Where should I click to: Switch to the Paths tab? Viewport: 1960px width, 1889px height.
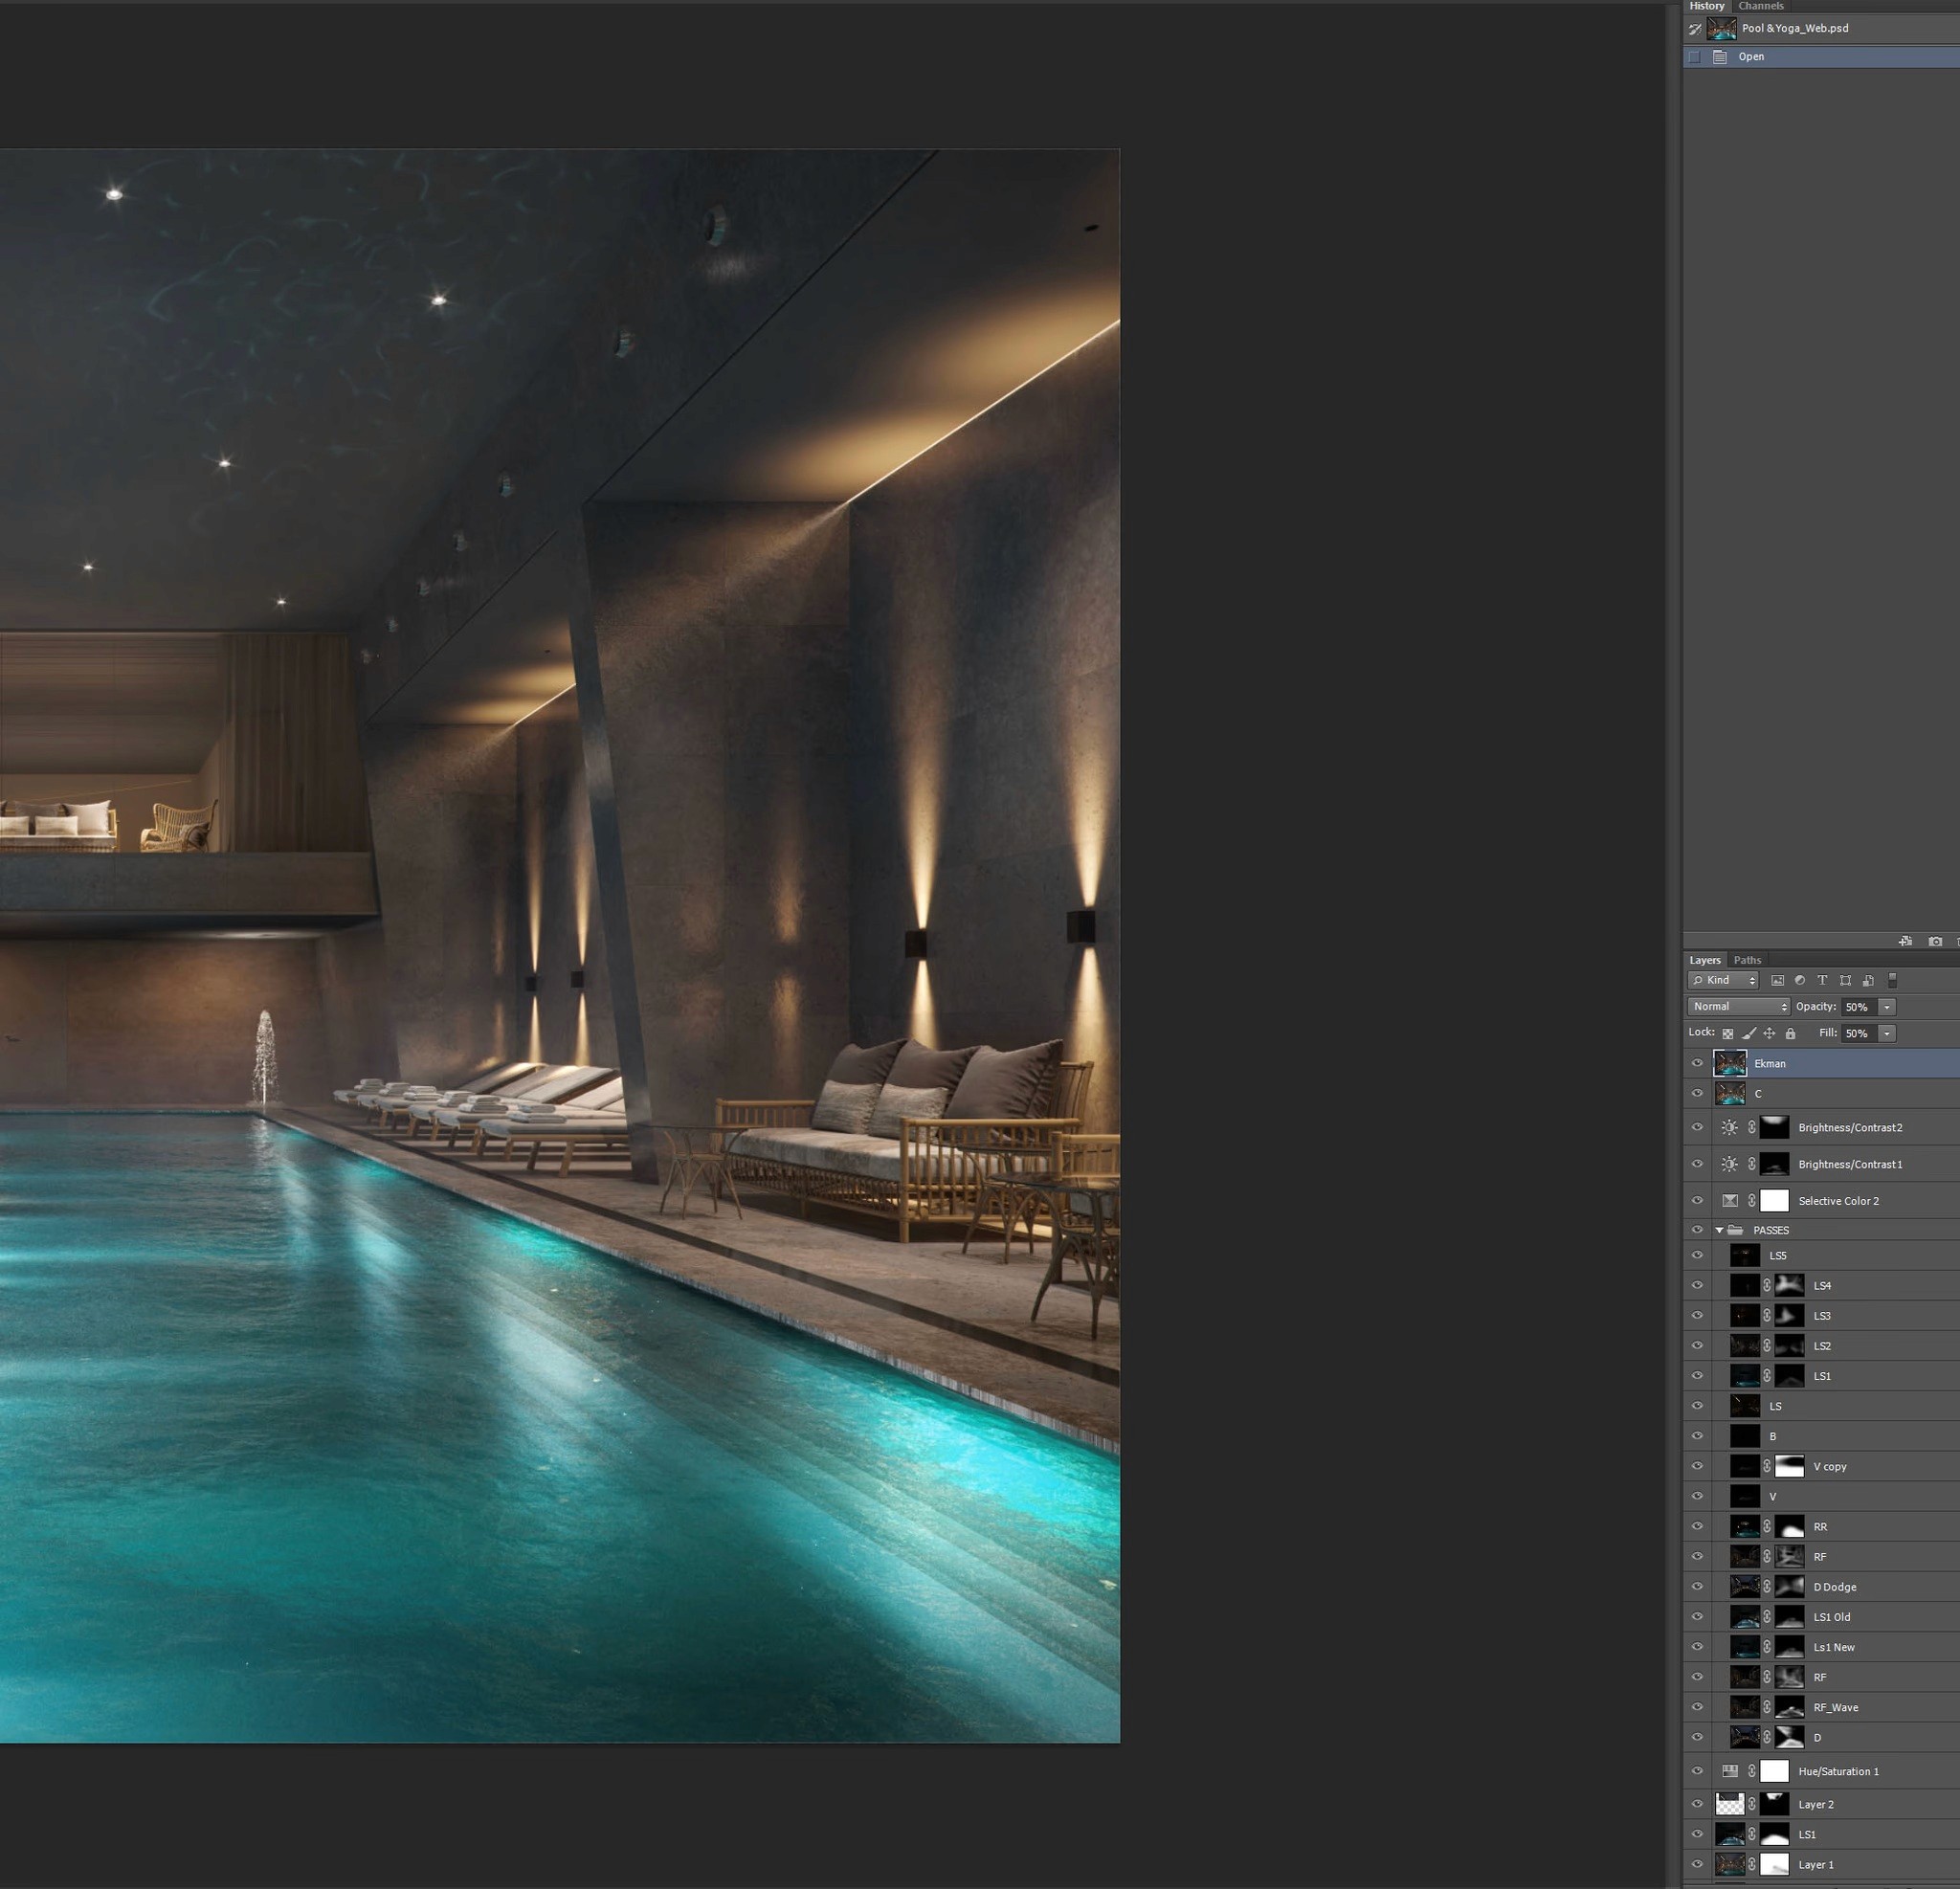pyautogui.click(x=1747, y=960)
